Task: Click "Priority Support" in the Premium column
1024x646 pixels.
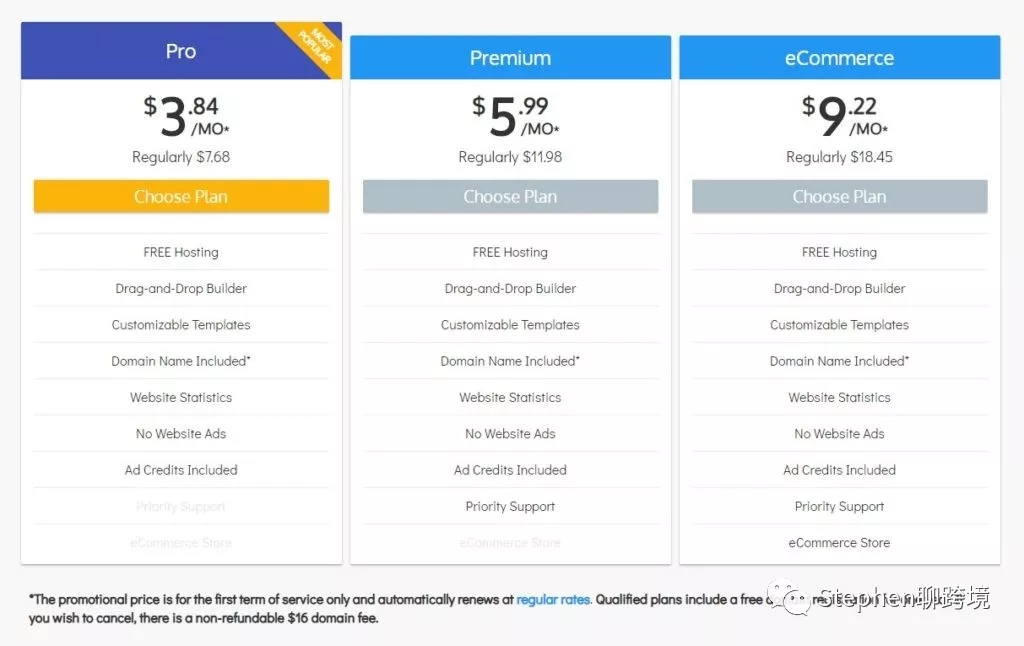Action: click(510, 506)
